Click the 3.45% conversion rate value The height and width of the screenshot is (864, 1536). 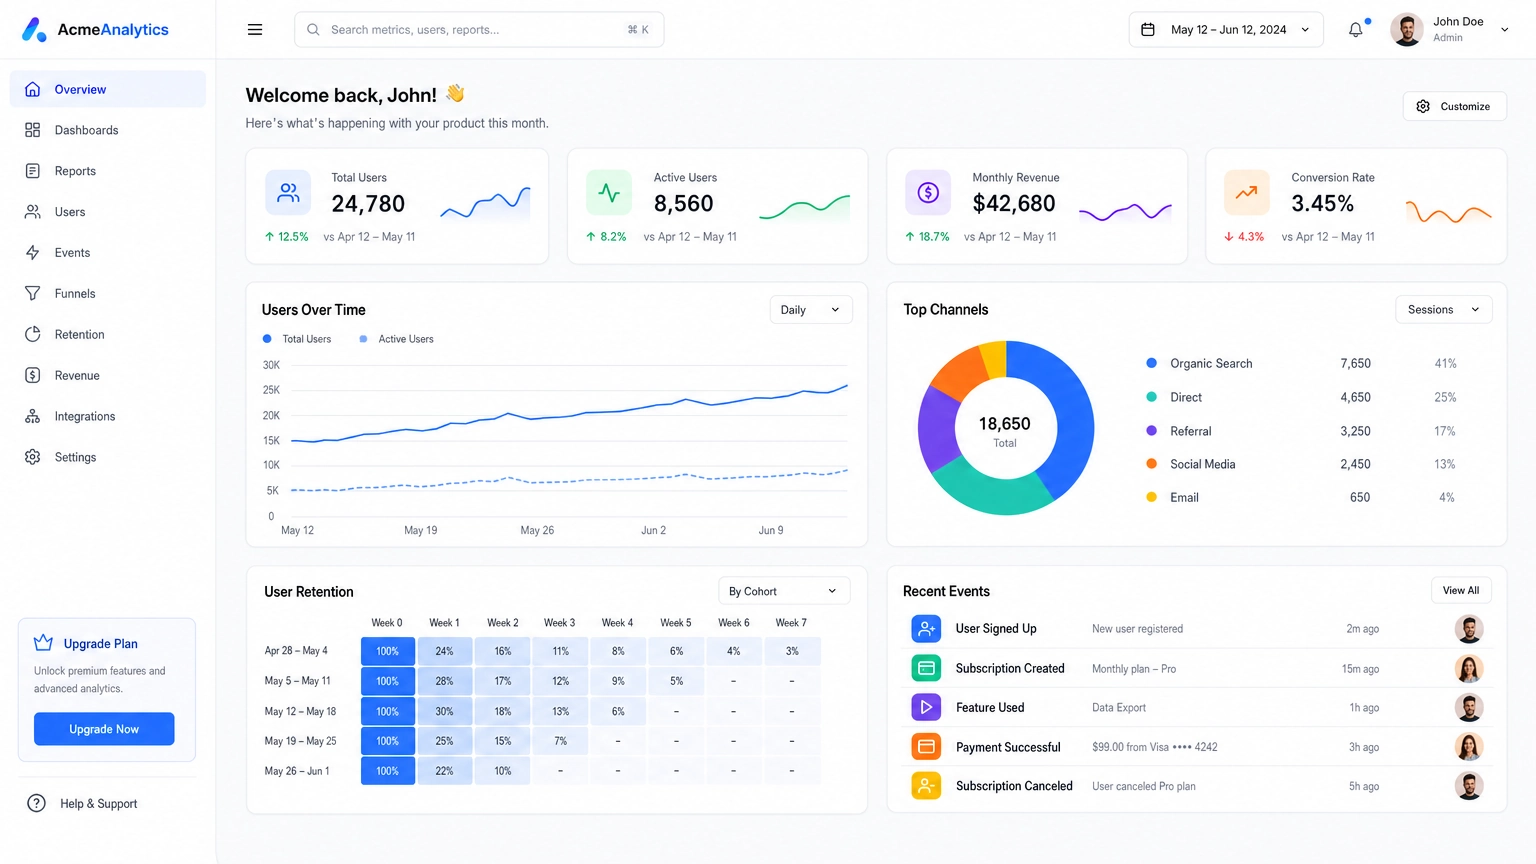point(1322,204)
